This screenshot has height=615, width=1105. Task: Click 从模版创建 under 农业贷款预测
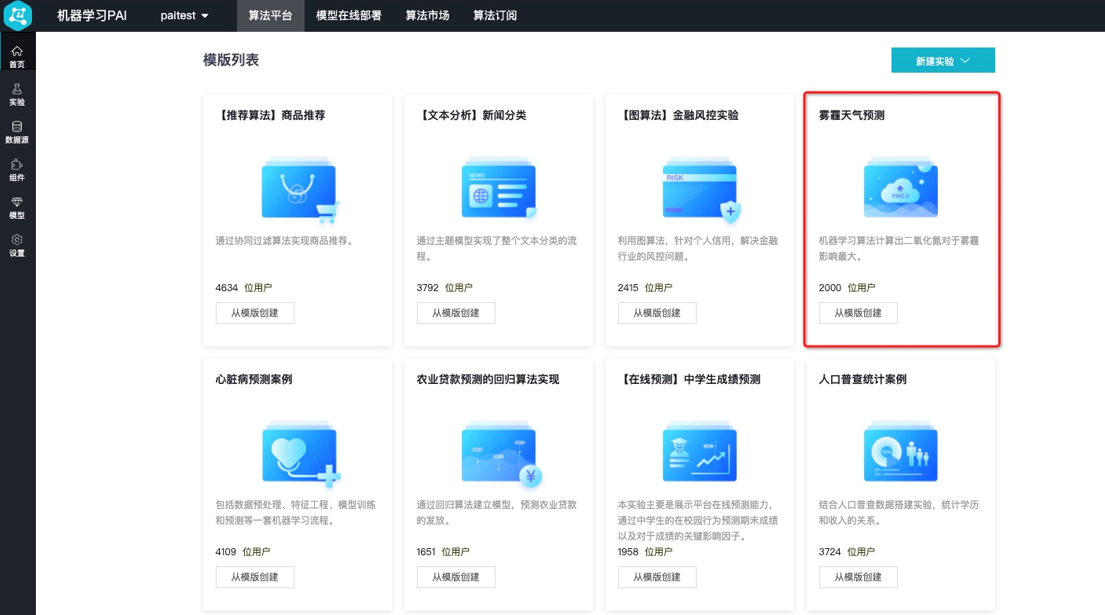pos(456,577)
